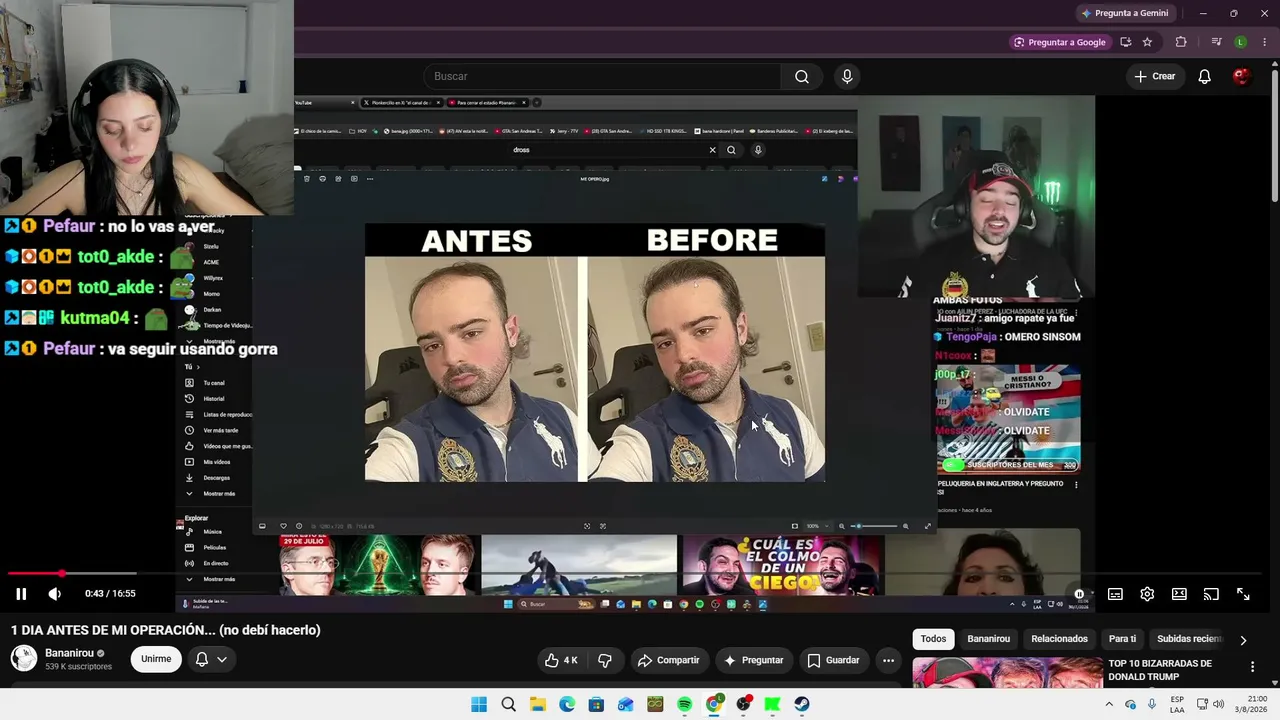Select the Bananirou filter chip
Screen dimensions: 1280x720
tap(989, 639)
